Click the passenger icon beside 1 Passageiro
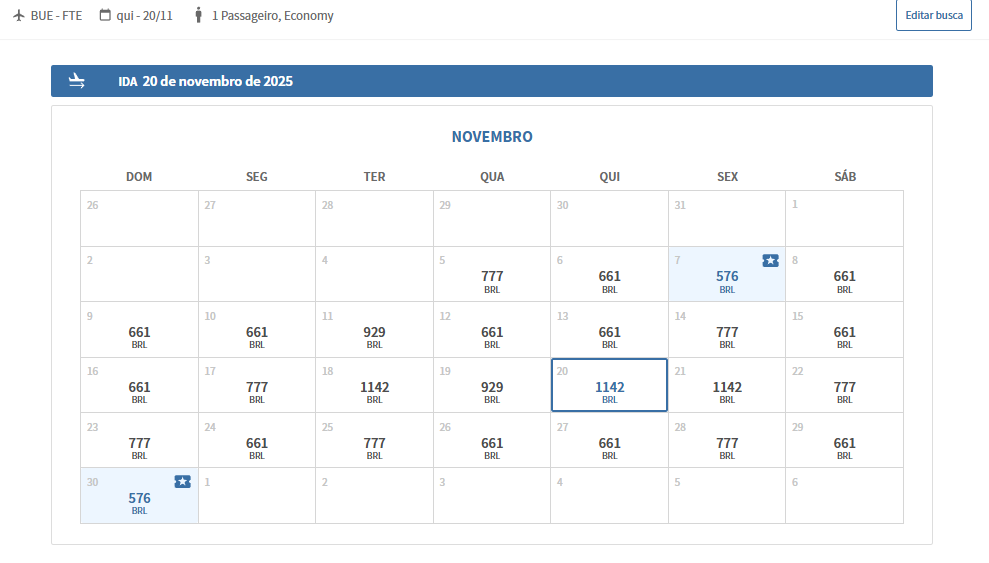The image size is (989, 563). pyautogui.click(x=198, y=15)
